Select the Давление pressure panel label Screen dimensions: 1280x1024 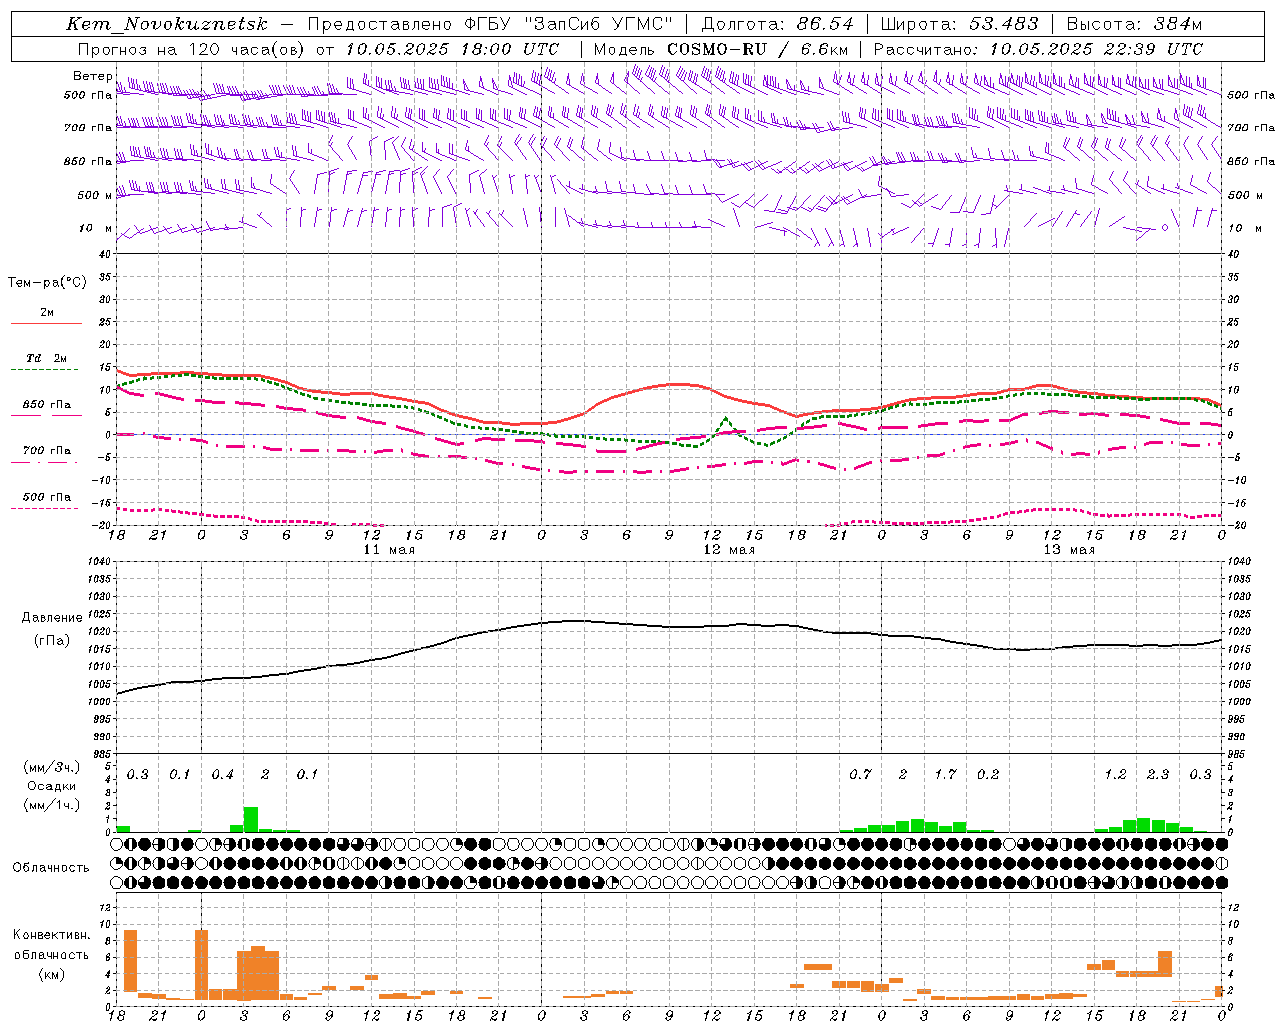(x=51, y=618)
